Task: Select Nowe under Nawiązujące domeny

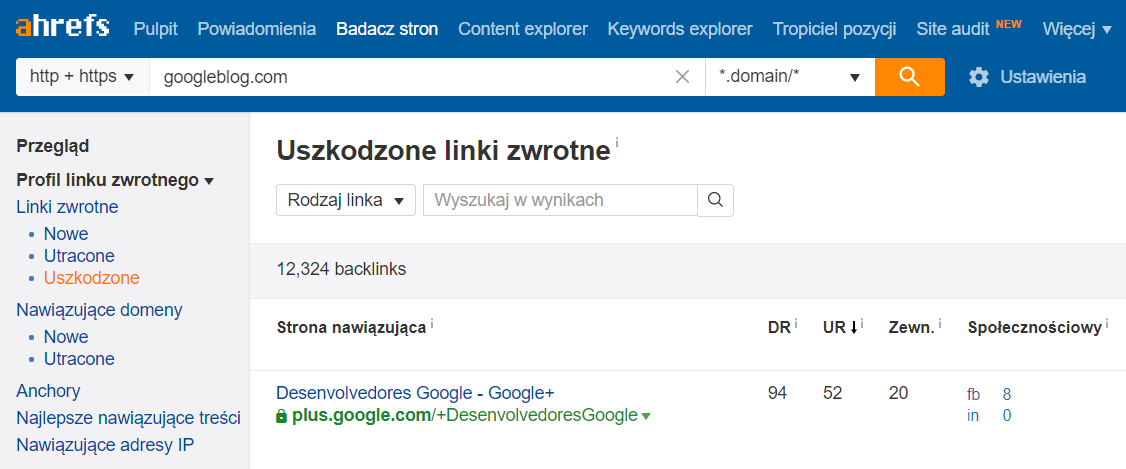Action: tap(66, 337)
